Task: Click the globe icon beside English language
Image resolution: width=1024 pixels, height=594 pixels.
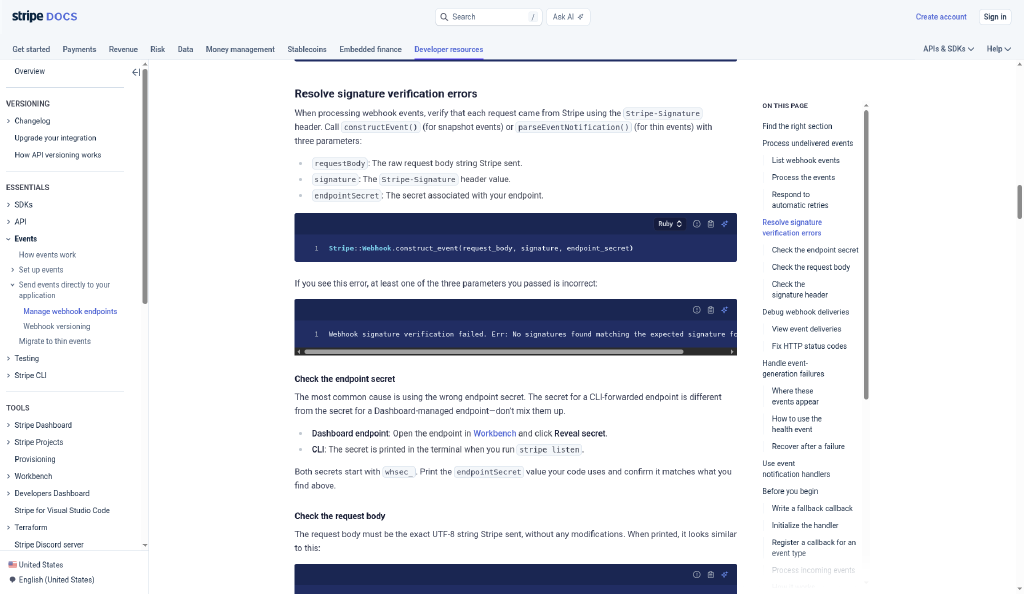Action: click(x=12, y=580)
